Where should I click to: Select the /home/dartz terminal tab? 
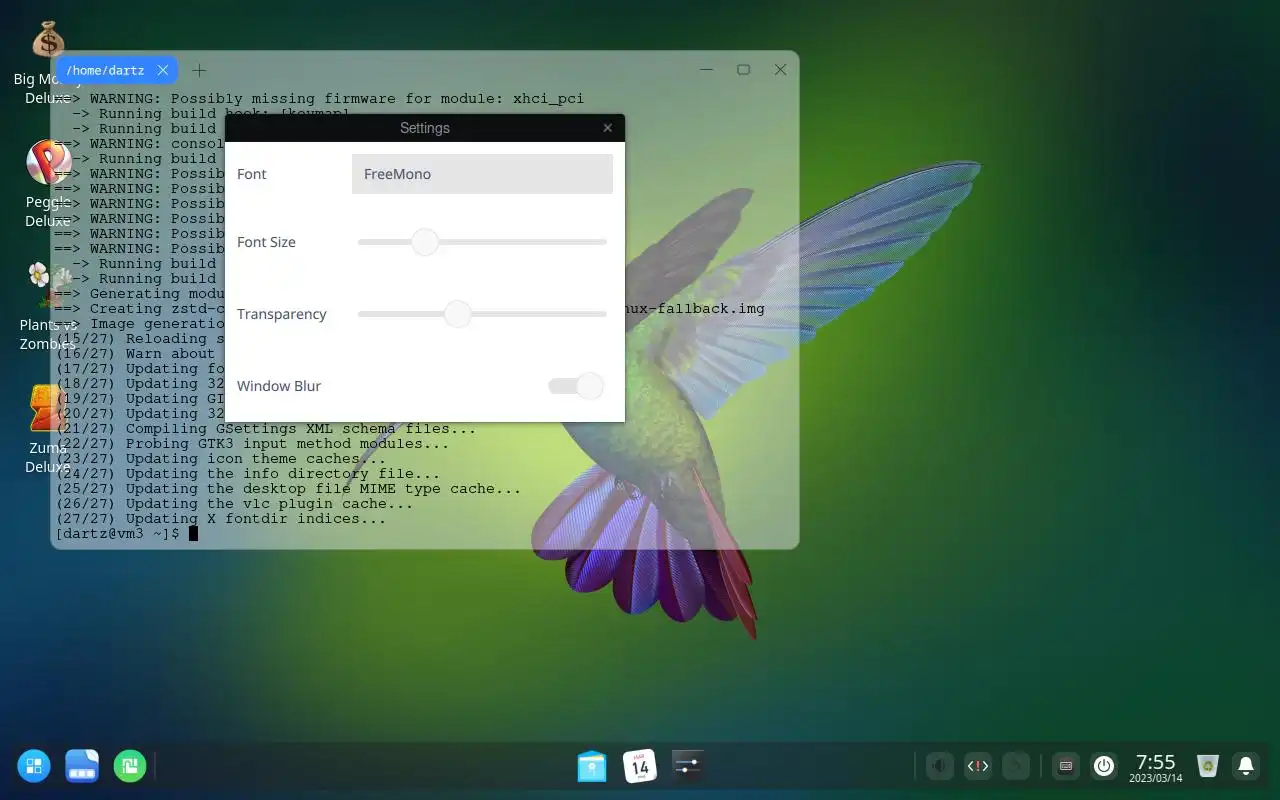click(105, 70)
